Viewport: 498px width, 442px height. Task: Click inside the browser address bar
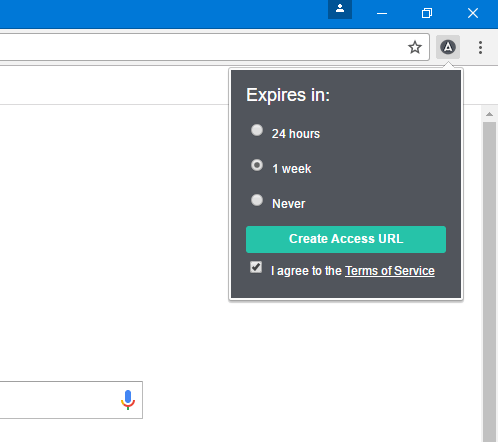coord(200,47)
